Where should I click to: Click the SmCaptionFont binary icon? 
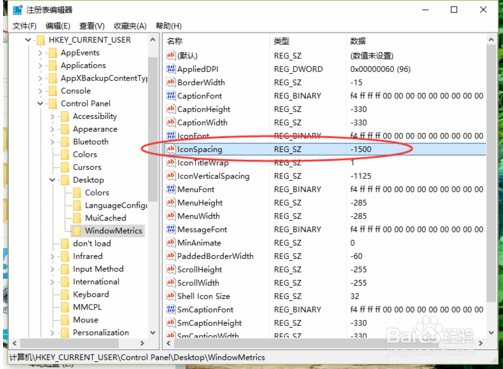(x=171, y=309)
